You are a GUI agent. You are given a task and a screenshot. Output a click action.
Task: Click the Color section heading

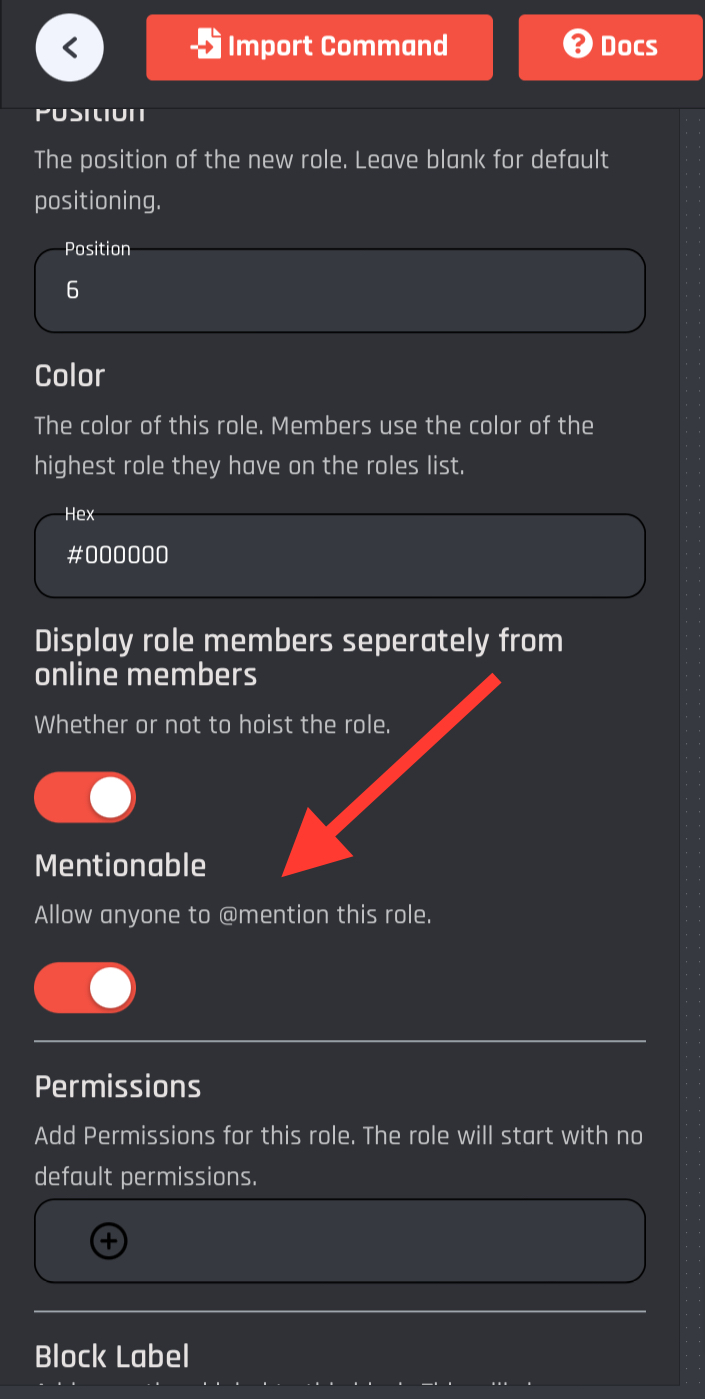[70, 376]
